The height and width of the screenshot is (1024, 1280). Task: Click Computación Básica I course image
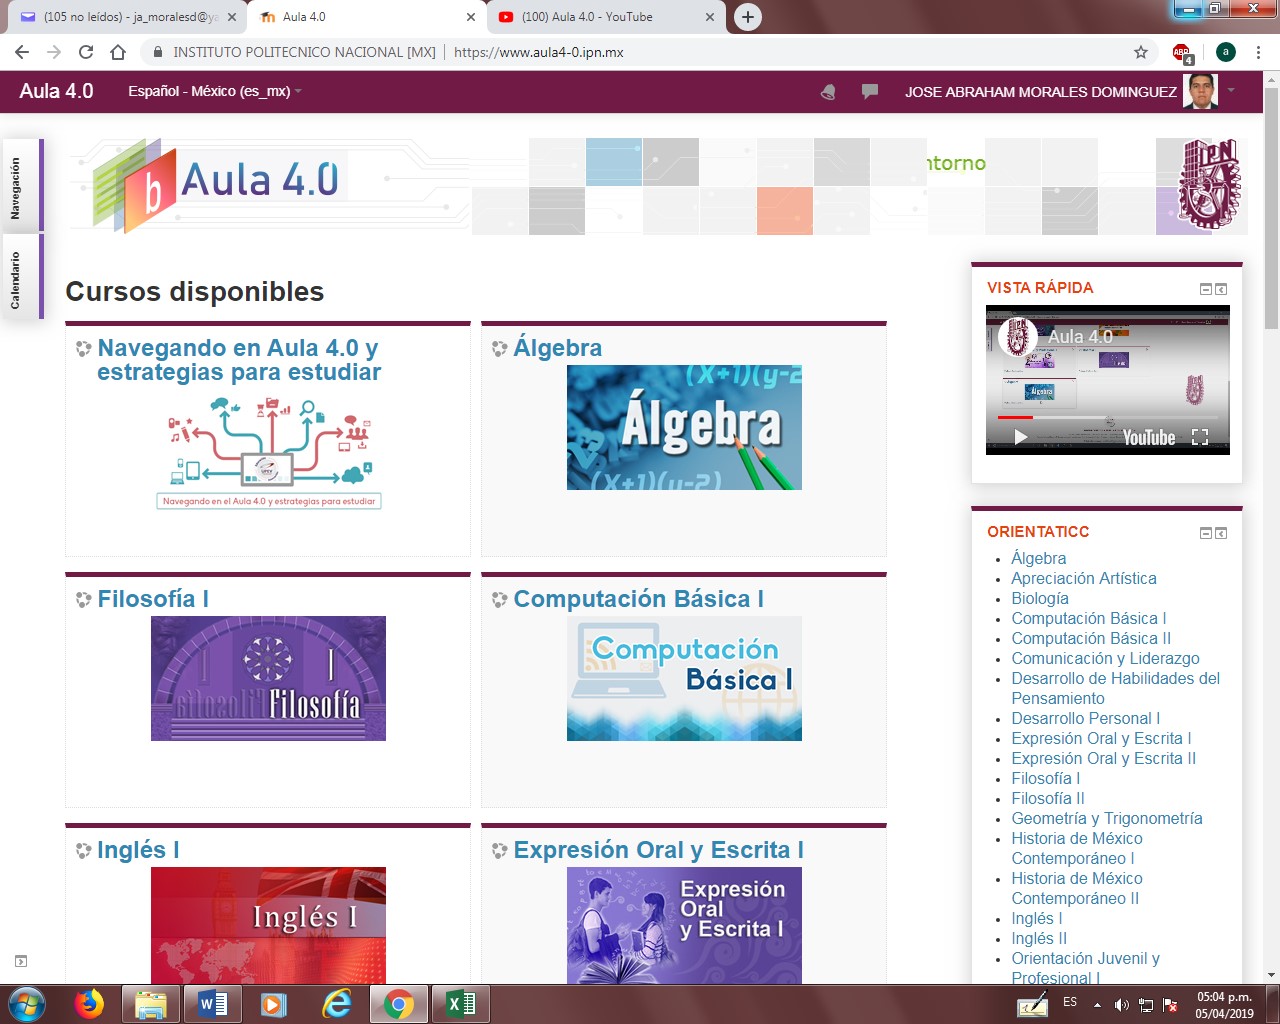(x=684, y=678)
